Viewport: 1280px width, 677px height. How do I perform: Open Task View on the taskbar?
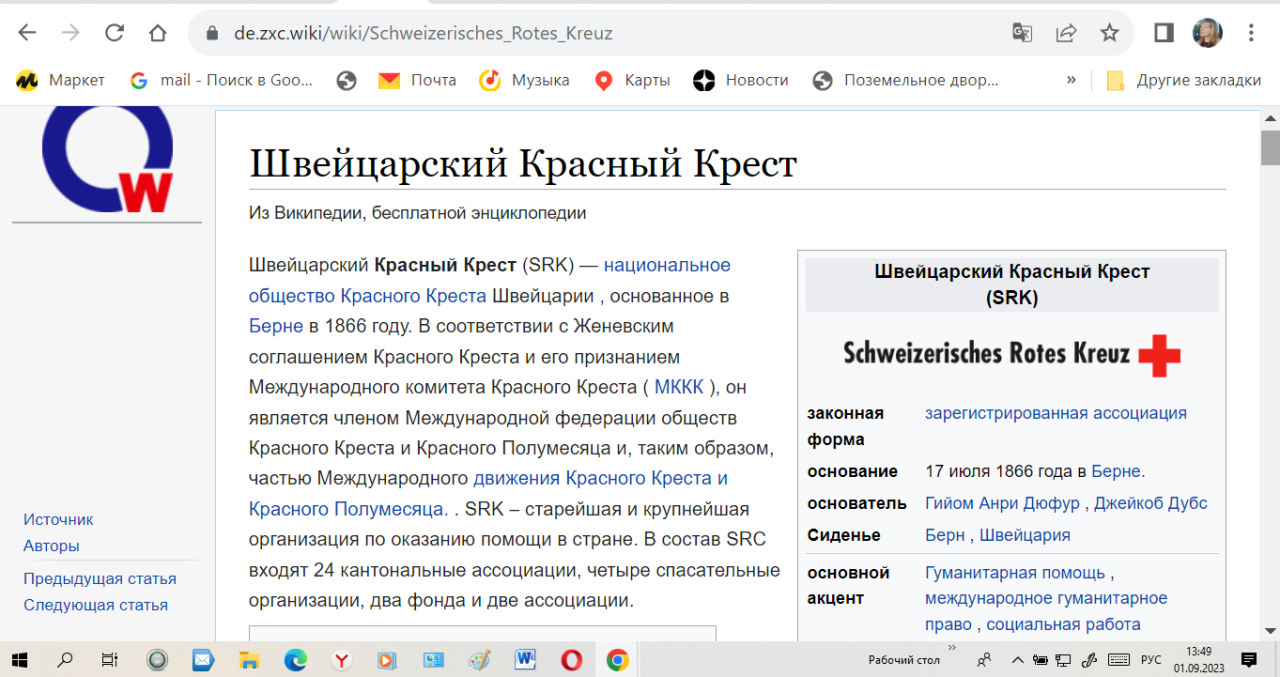click(110, 660)
